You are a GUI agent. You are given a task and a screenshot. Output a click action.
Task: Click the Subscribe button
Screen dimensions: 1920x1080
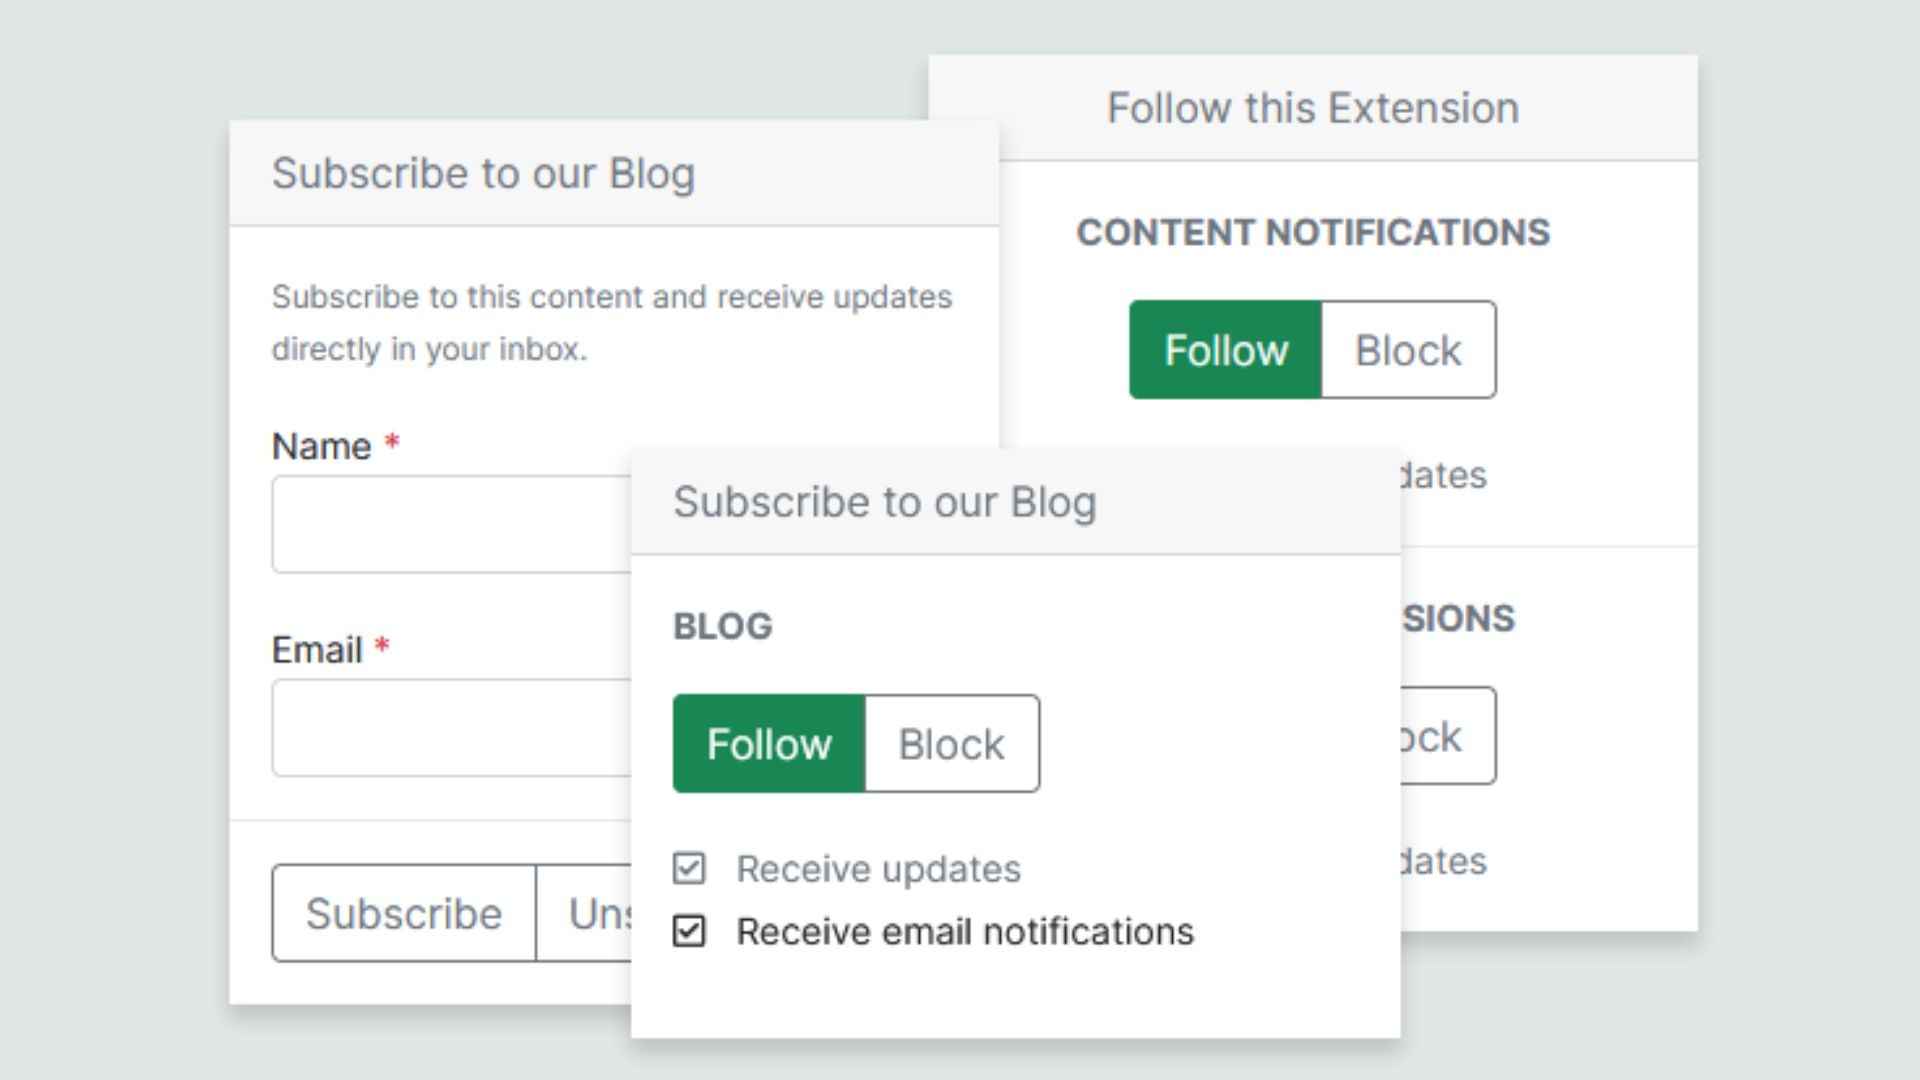(404, 913)
